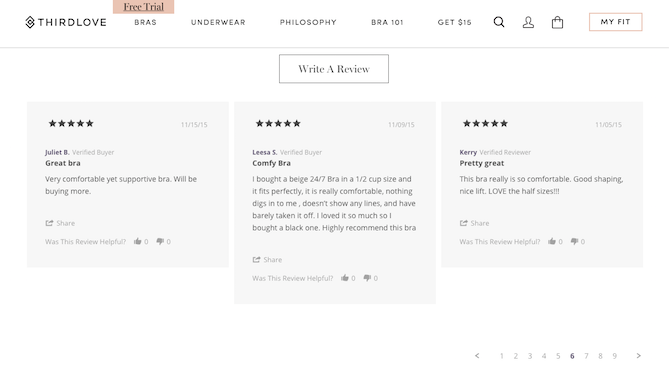Jump to reviews page 7

tap(586, 356)
